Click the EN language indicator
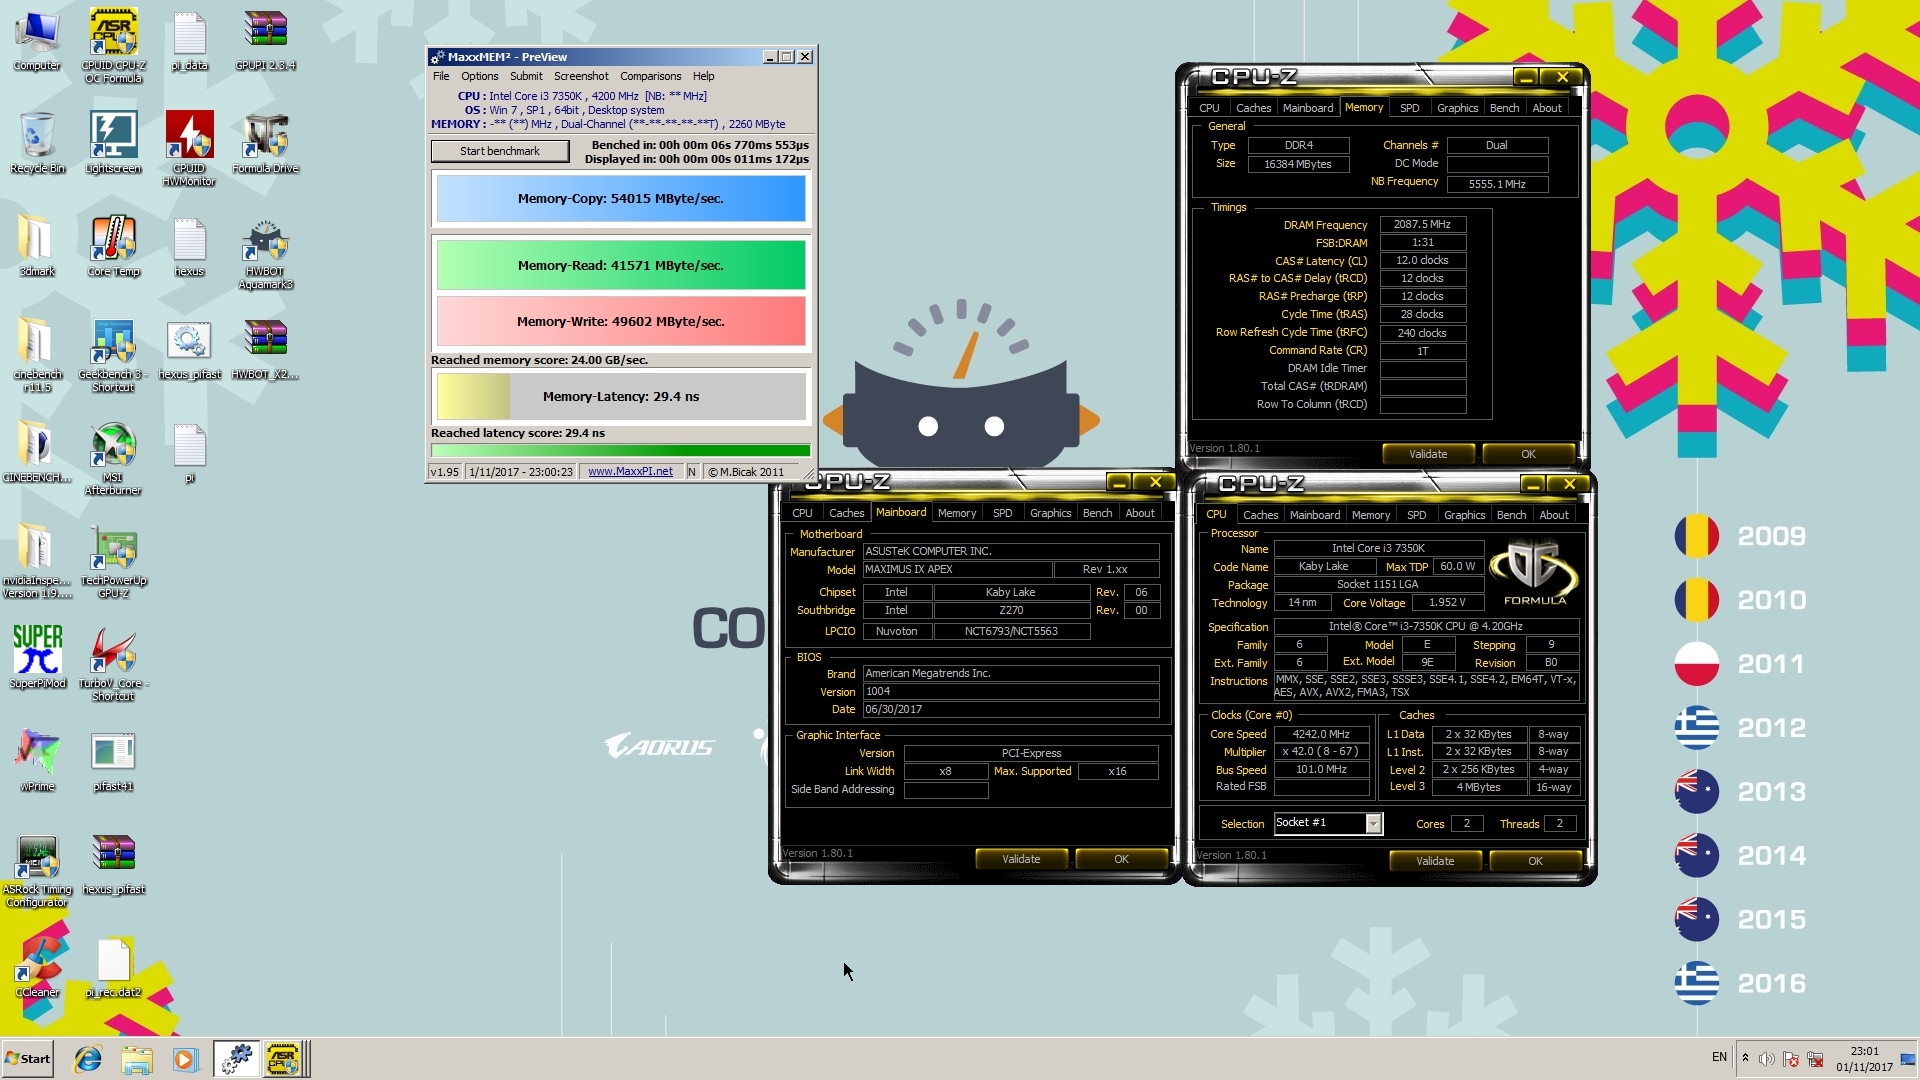Viewport: 1920px width, 1080px height. point(1719,1057)
